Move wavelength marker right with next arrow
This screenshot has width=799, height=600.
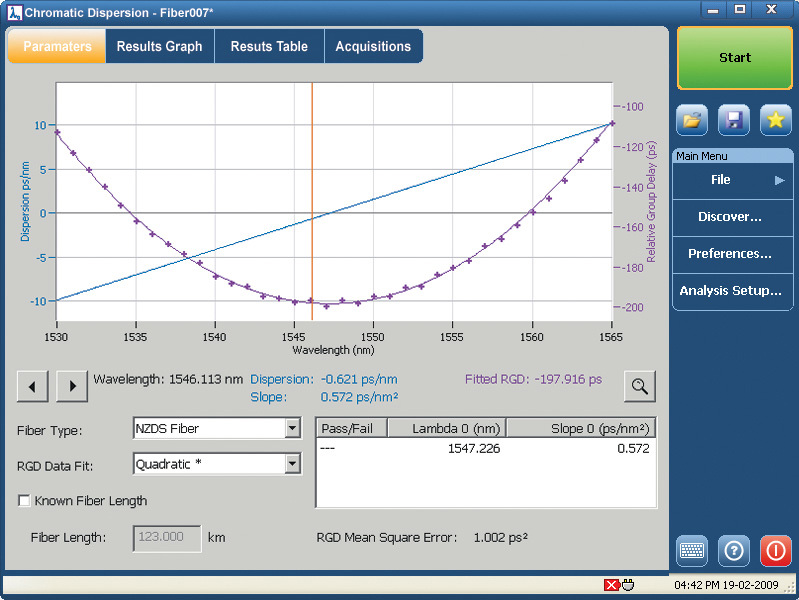72,386
